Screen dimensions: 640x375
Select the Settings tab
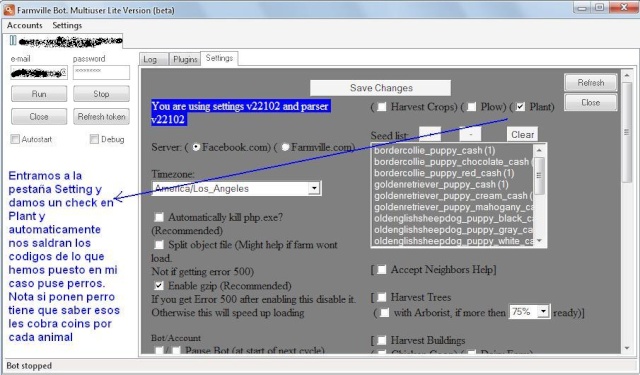point(219,58)
